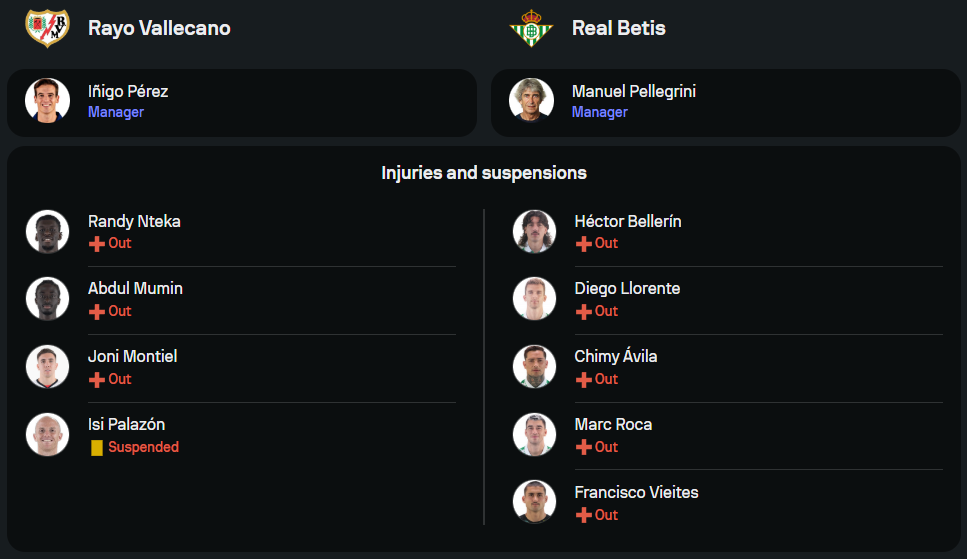Open Francisco Vieites player entry

coord(636,492)
